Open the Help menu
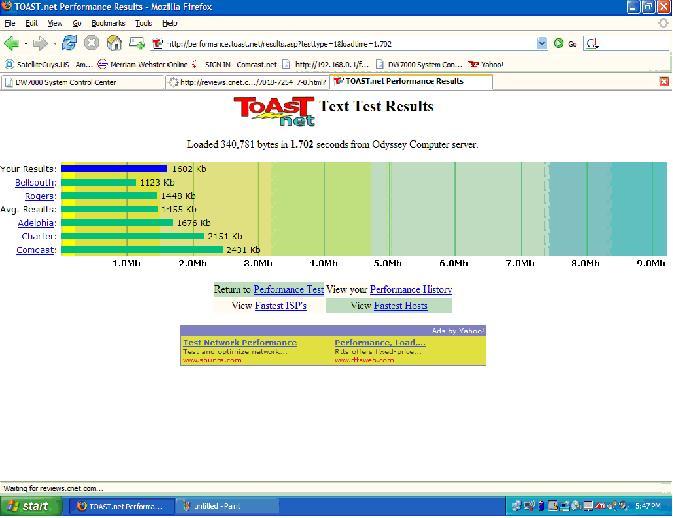The width and height of the screenshot is (673, 518). (x=170, y=23)
